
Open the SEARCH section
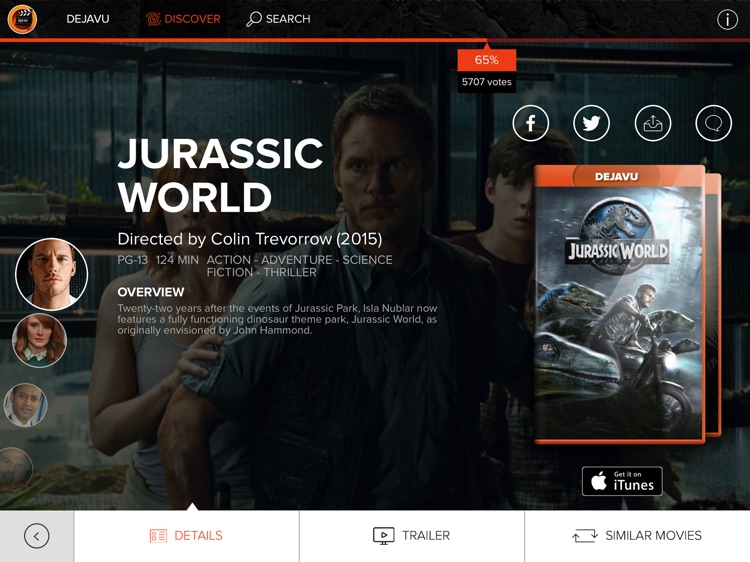(278, 19)
